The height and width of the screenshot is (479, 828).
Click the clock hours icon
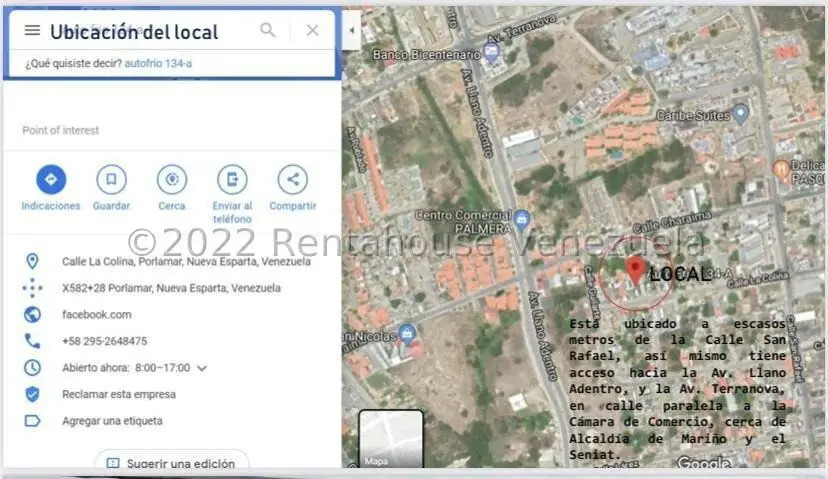tap(32, 368)
